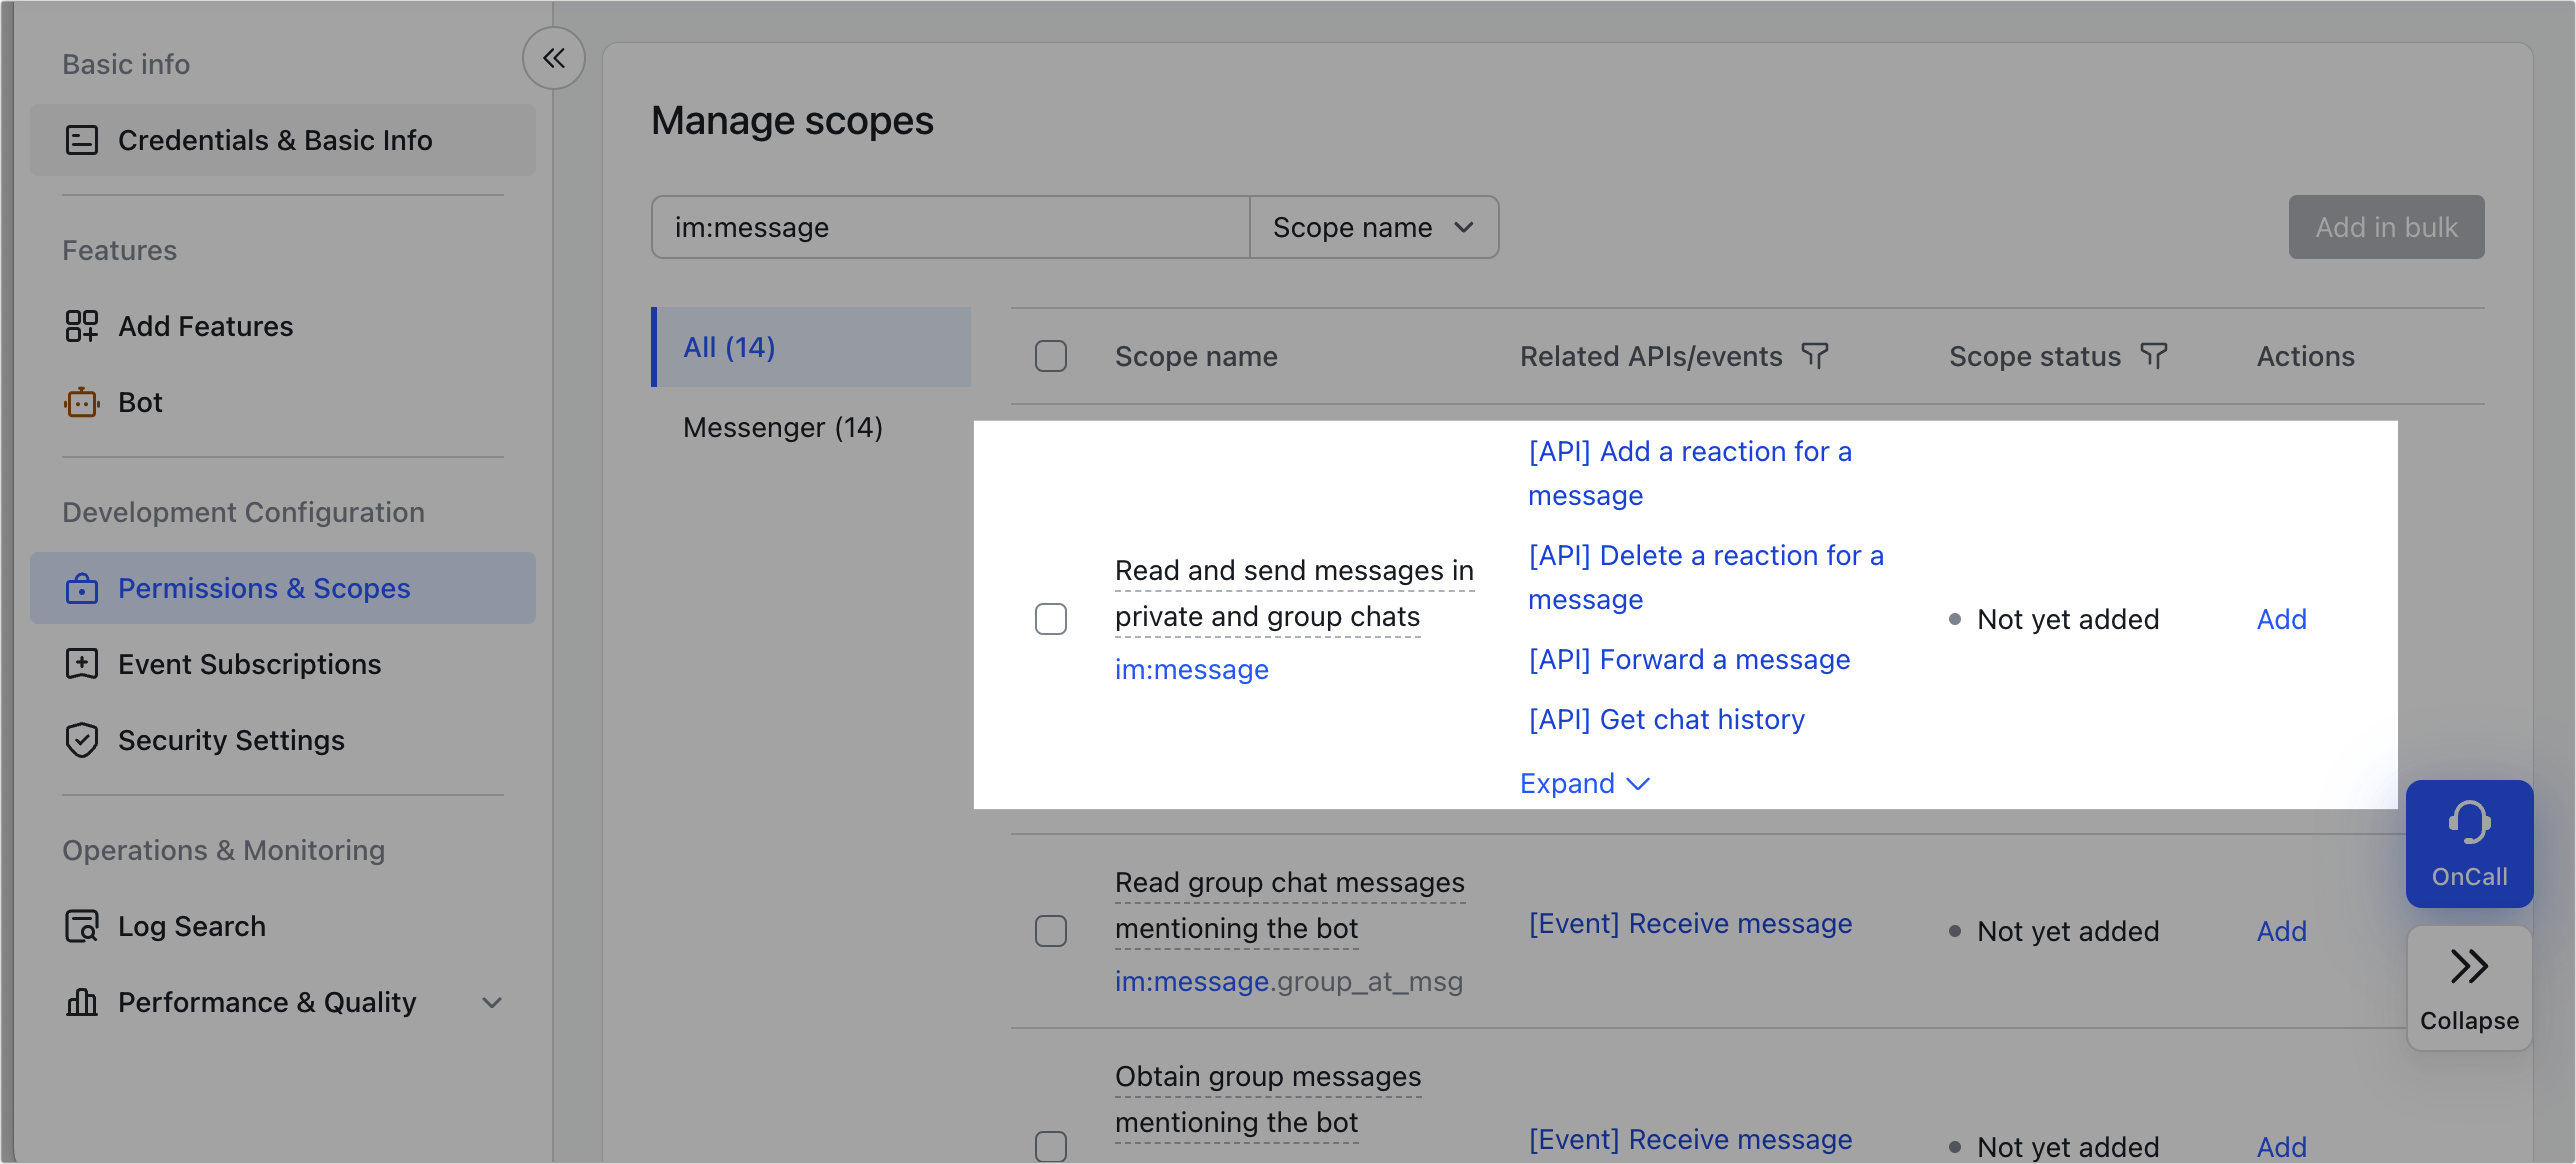Click the Log Search icon
The height and width of the screenshot is (1164, 2576).
pos(82,926)
